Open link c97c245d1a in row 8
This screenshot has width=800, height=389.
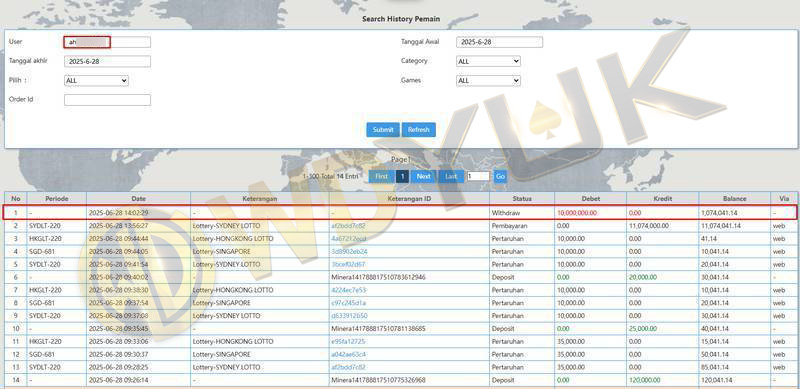(348, 303)
